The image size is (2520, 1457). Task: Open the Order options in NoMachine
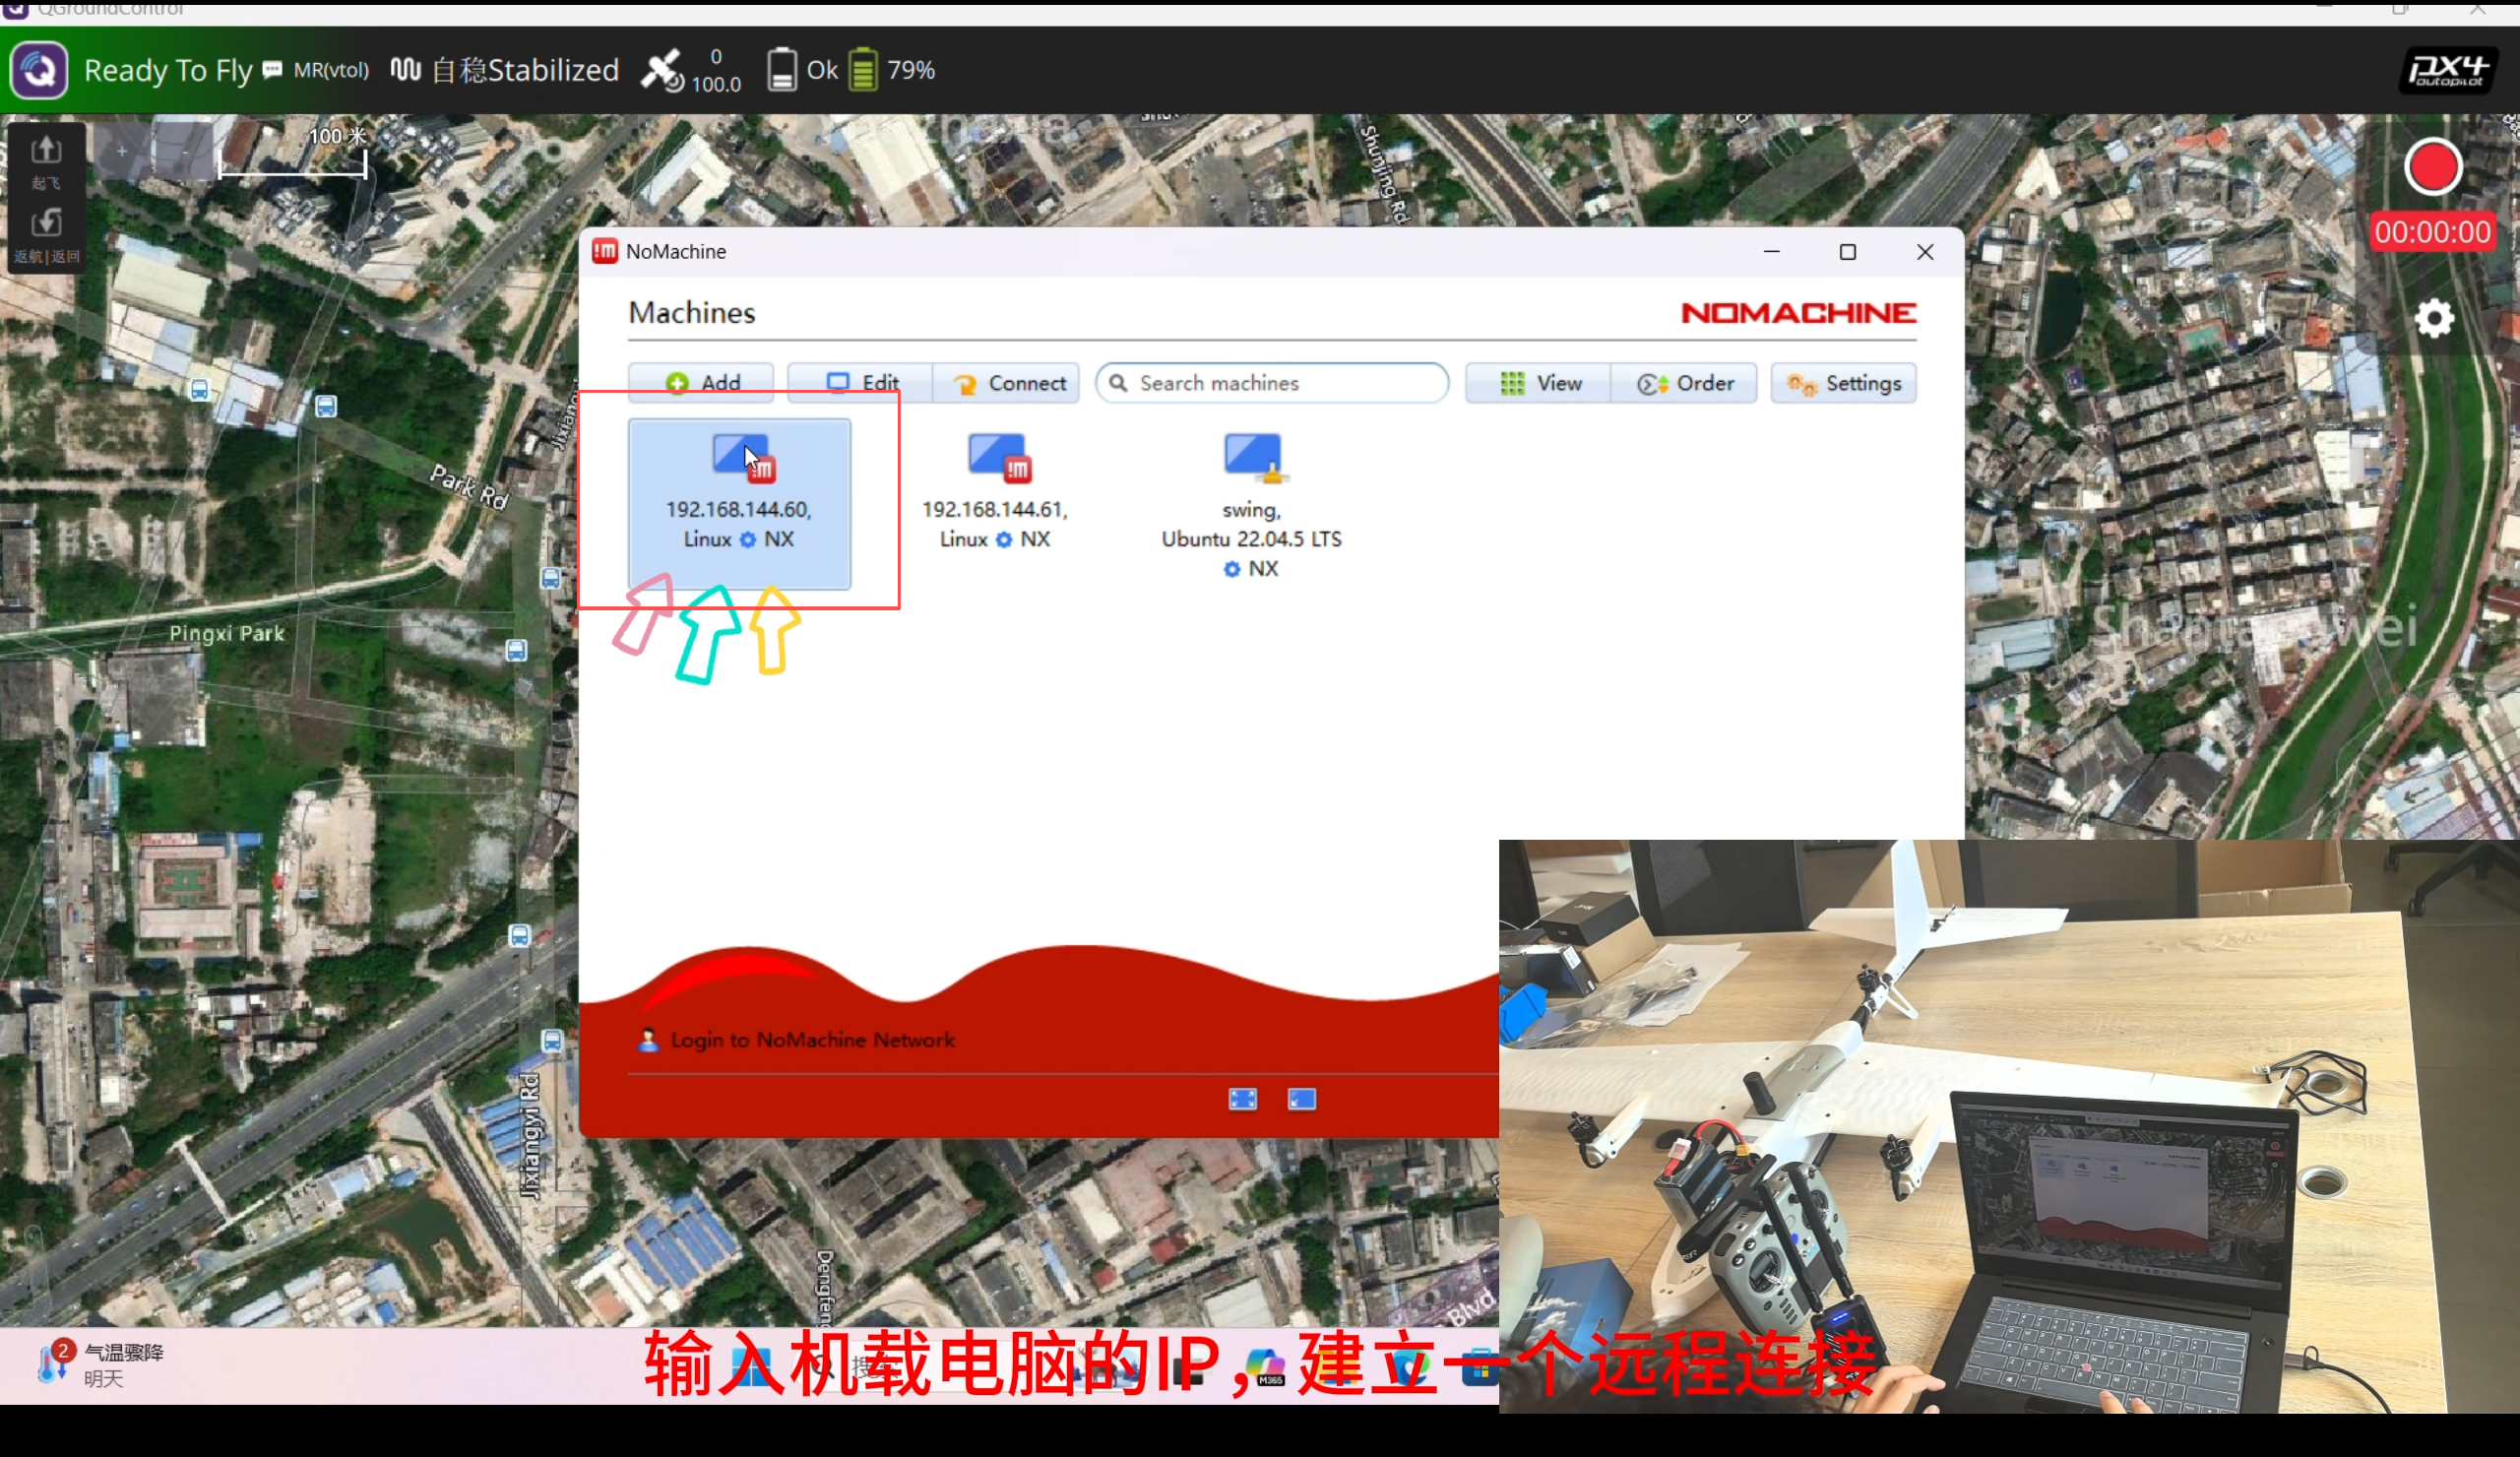1684,383
